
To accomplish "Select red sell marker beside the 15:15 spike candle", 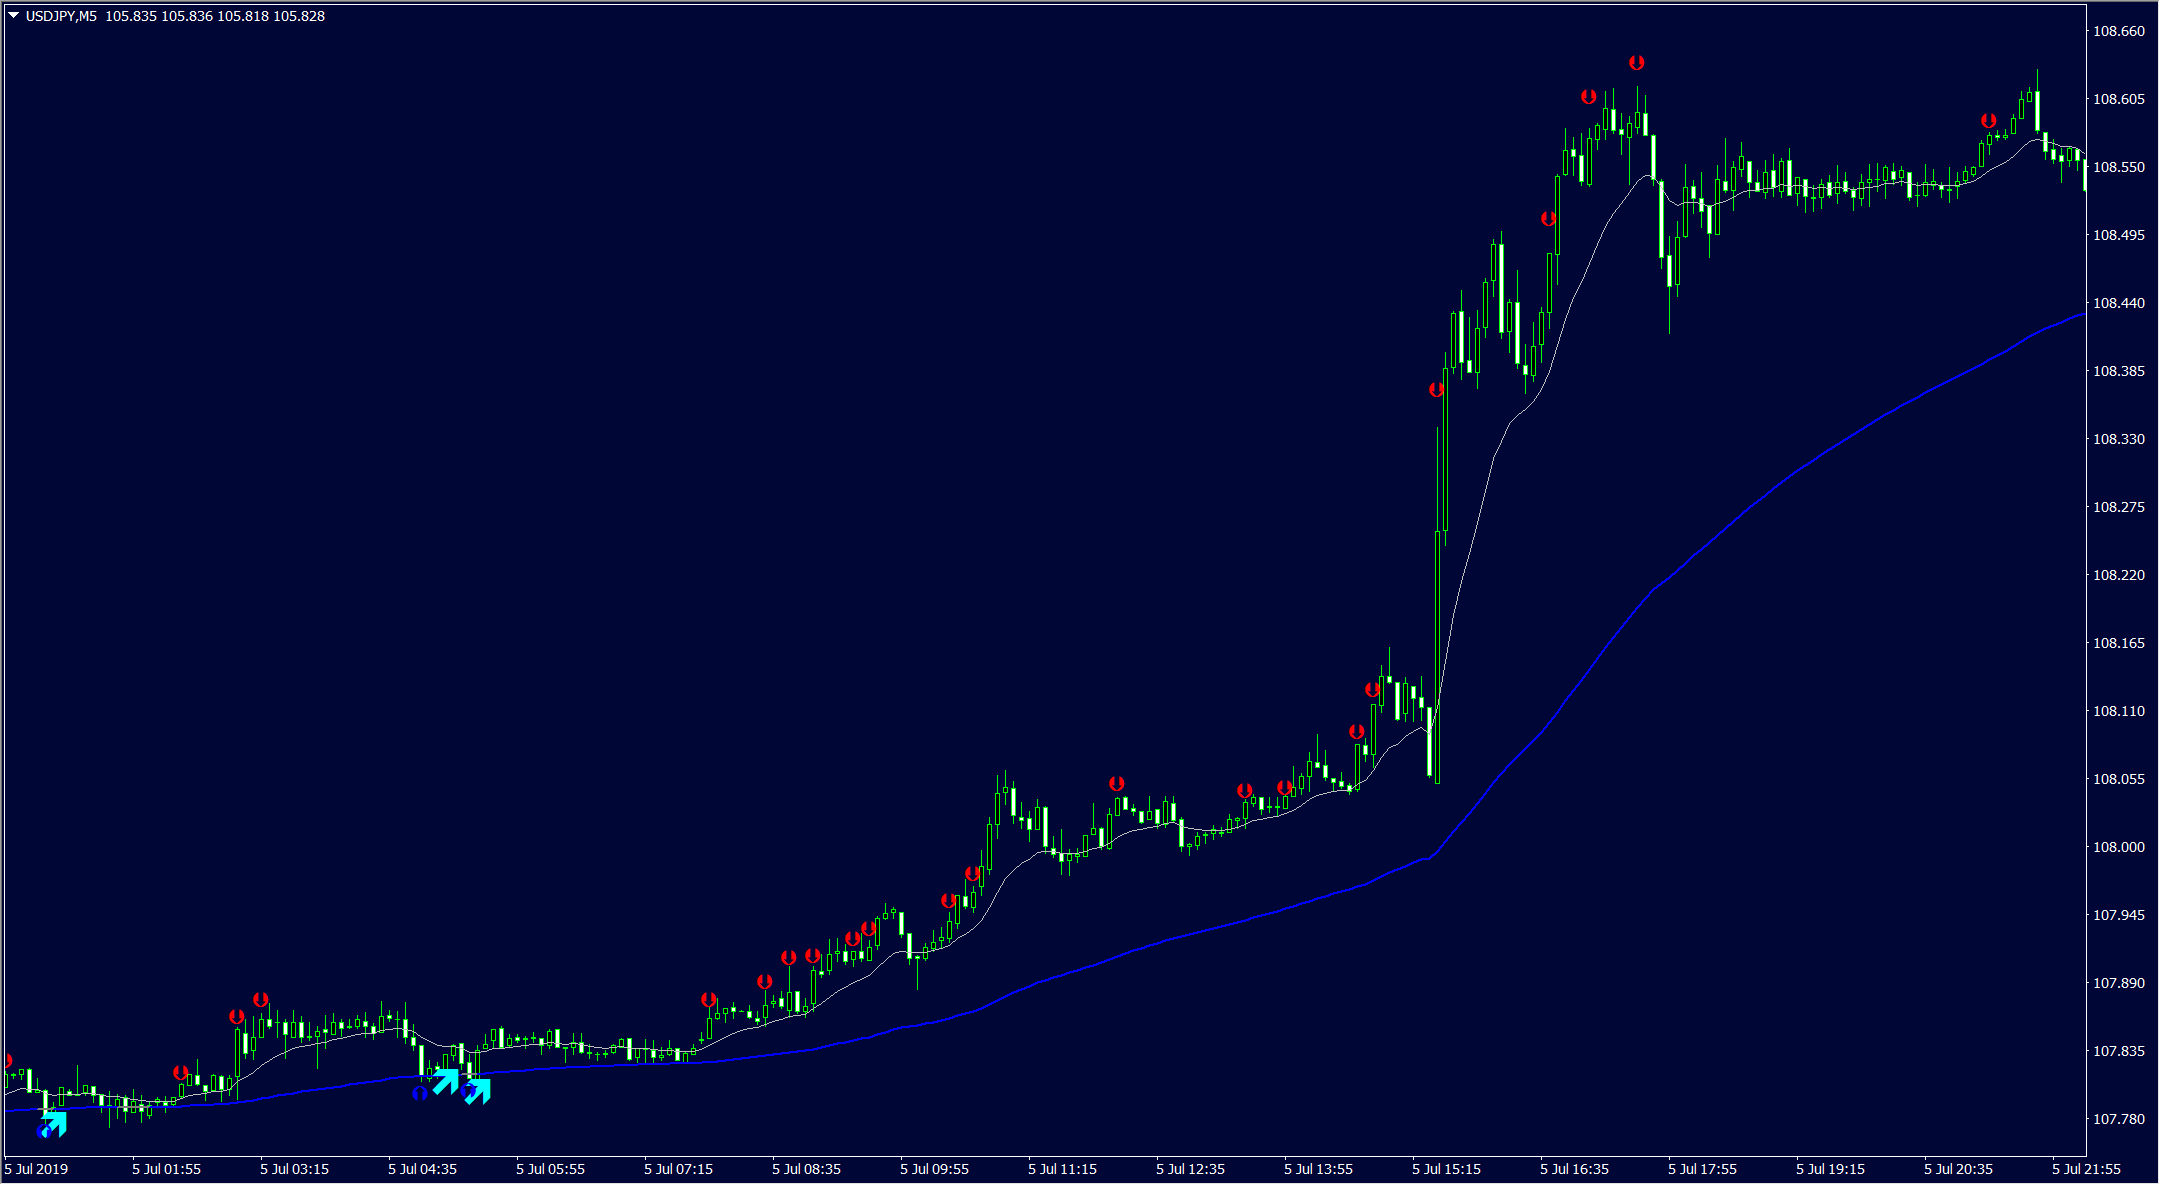I will (x=1436, y=389).
